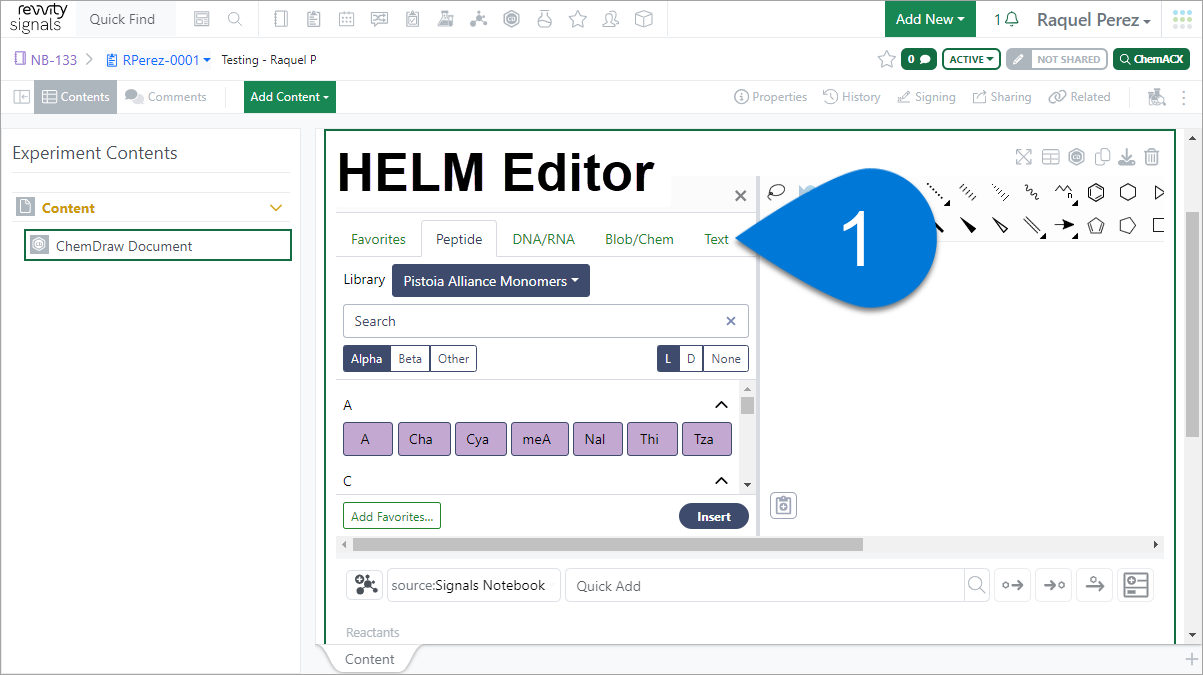Click the HELM editor horizontal scrollbar
The height and width of the screenshot is (675, 1203).
click(x=608, y=545)
